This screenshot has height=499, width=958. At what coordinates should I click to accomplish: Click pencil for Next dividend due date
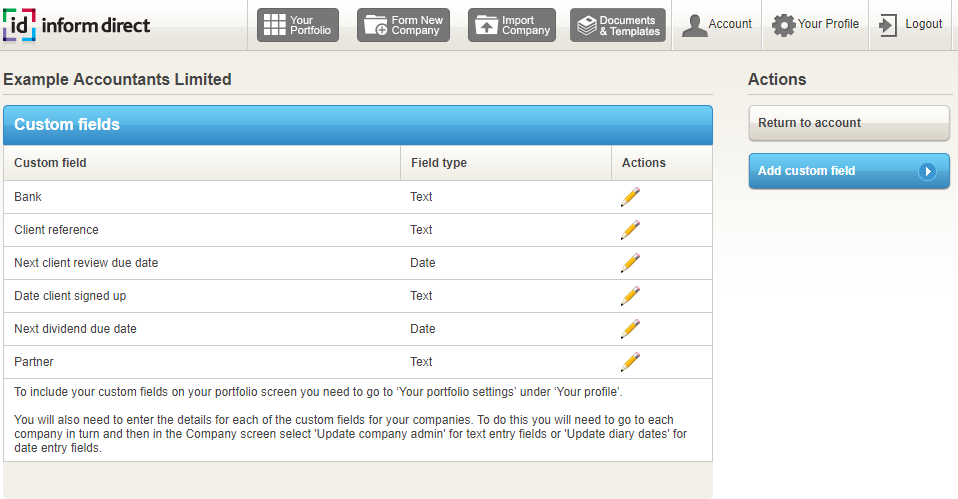(630, 329)
